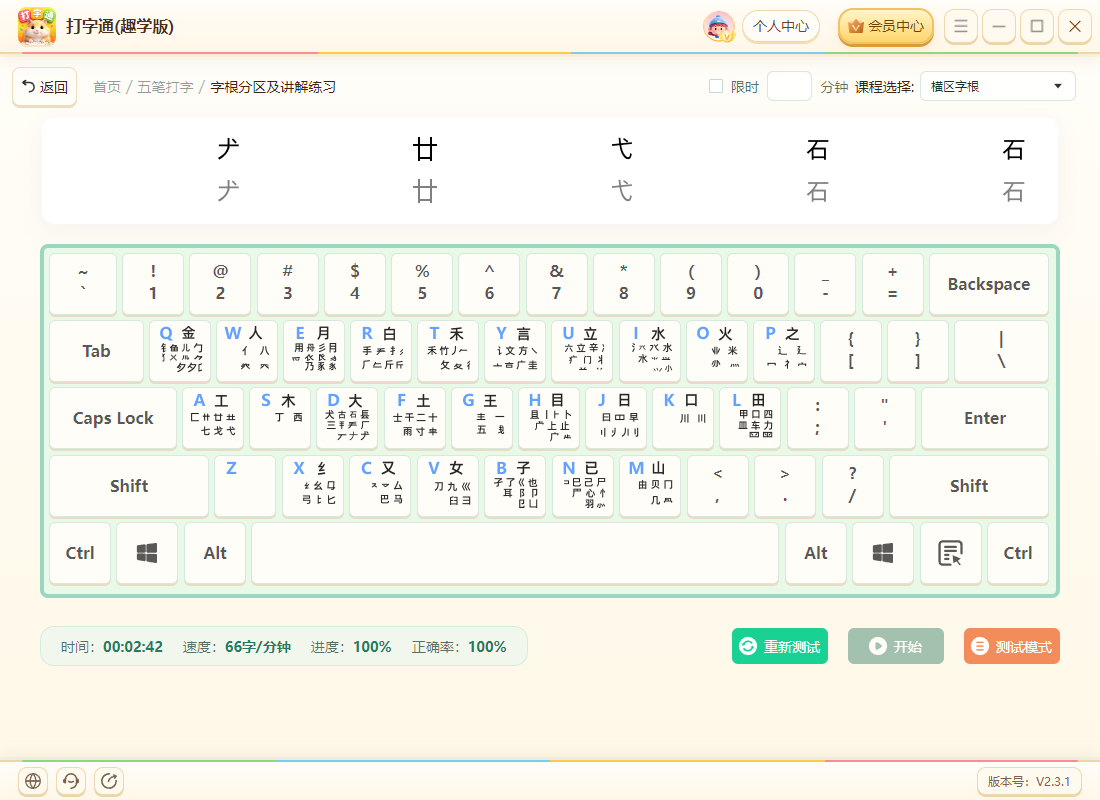Click the L 田 radical key
The image size is (1100, 800).
[750, 418]
